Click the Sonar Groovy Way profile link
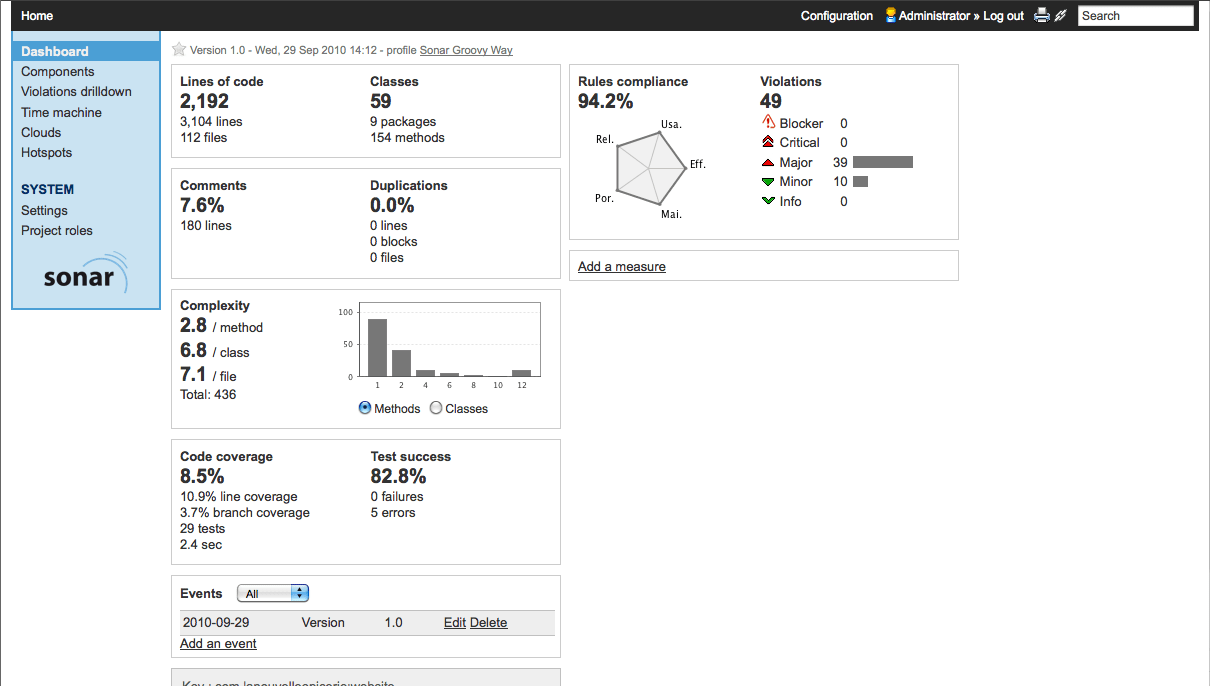 [x=466, y=50]
